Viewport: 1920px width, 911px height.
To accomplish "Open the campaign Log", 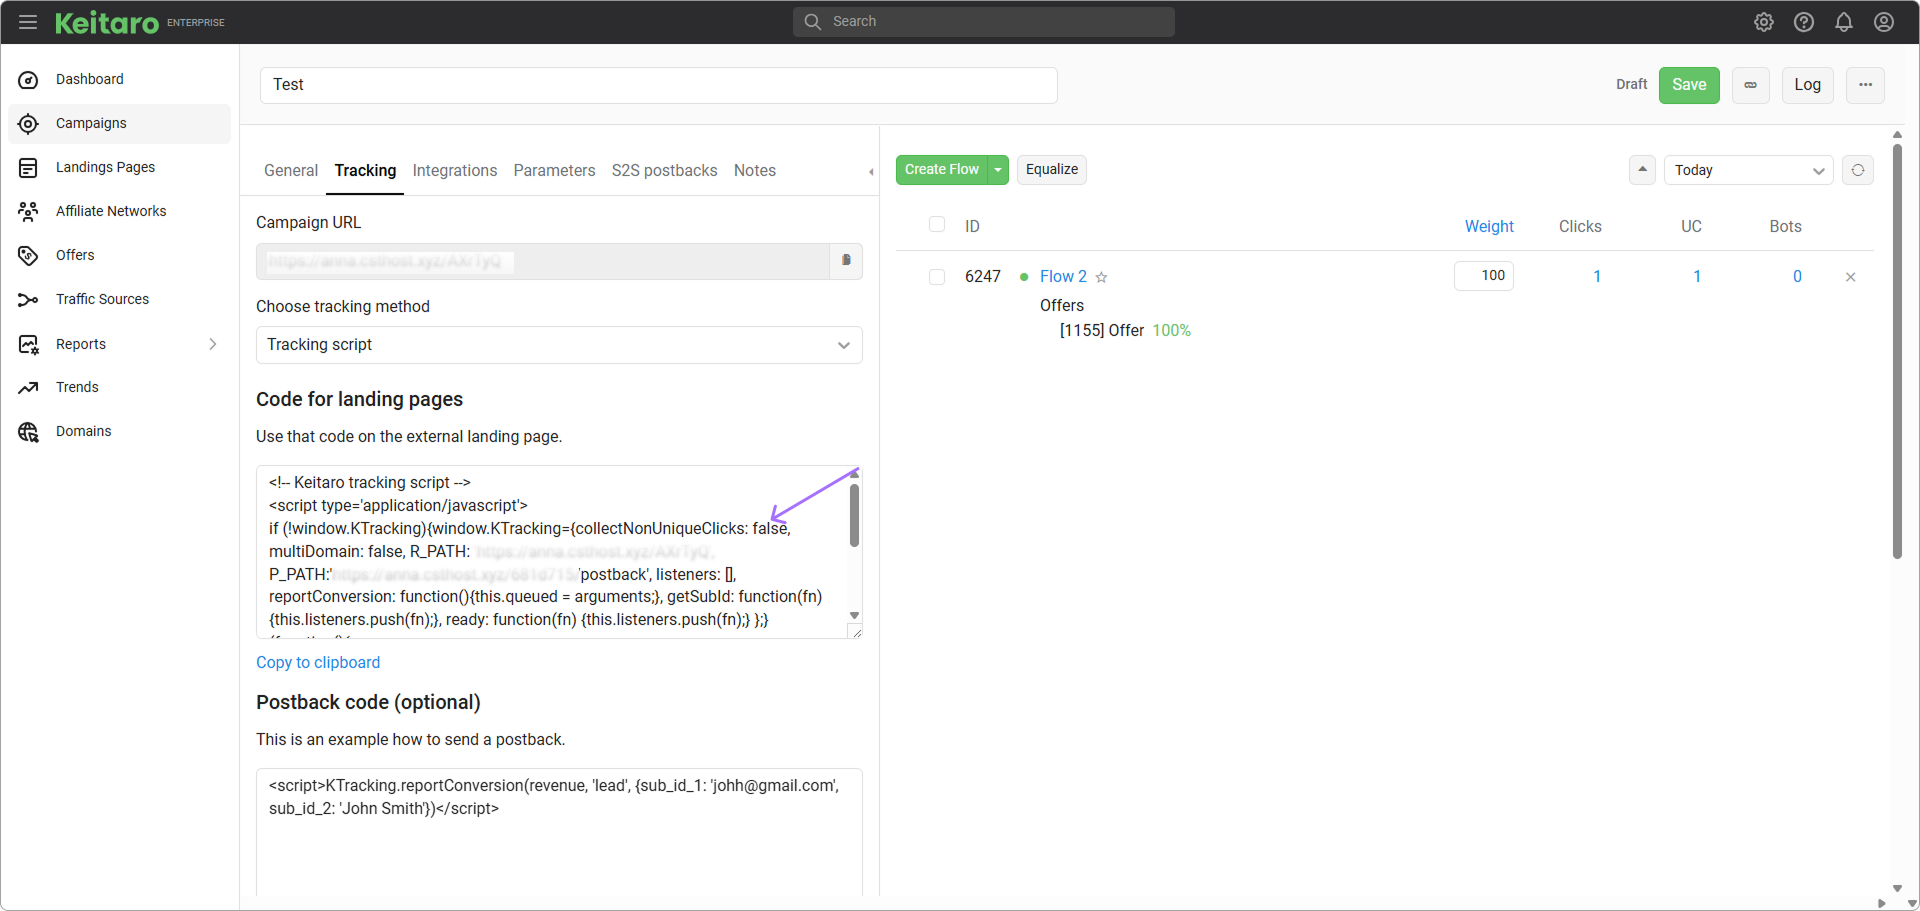I will click(1808, 85).
